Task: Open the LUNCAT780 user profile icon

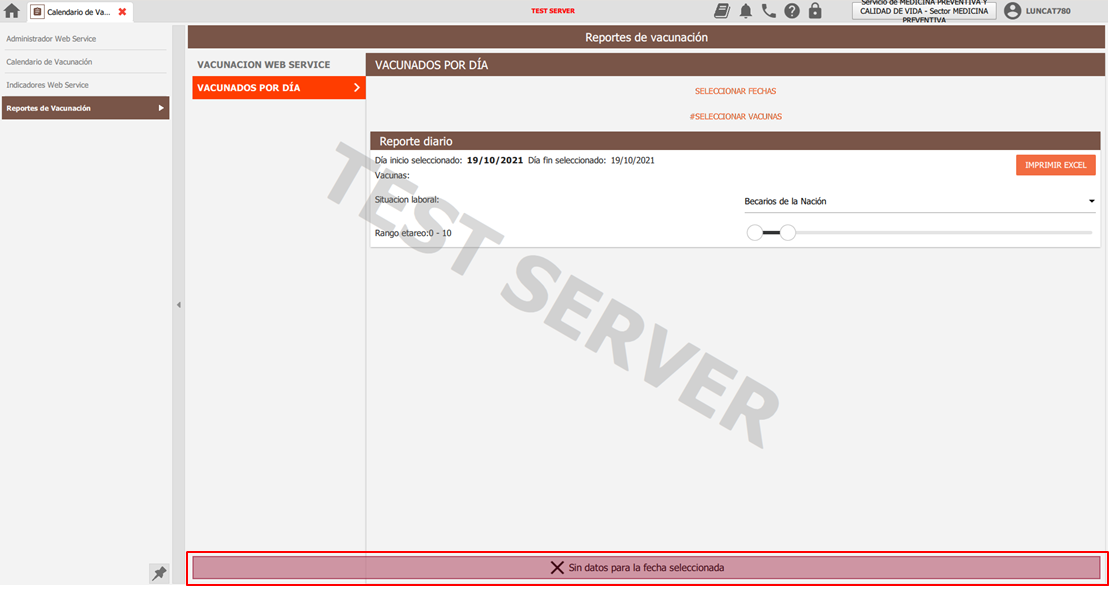Action: [x=1012, y=11]
